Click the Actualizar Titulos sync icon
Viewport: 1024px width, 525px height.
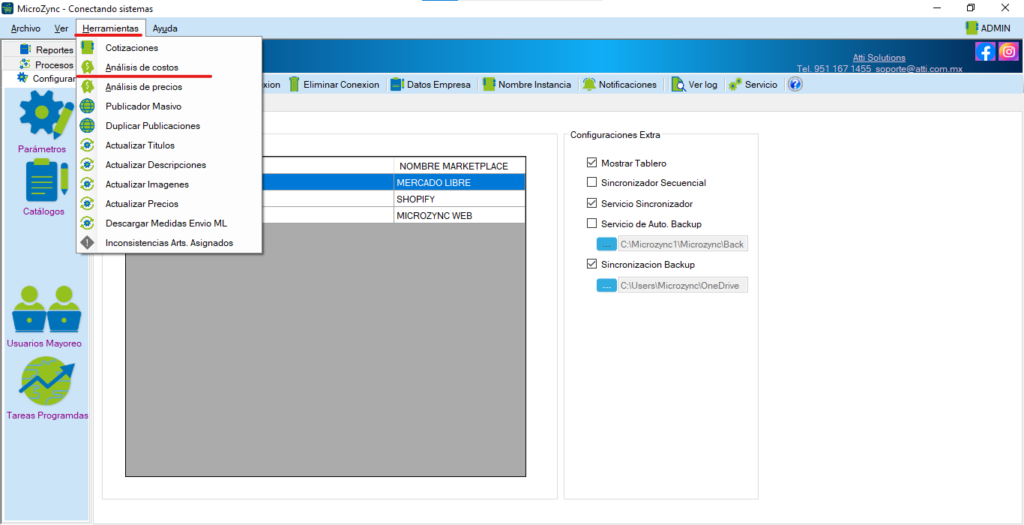(x=88, y=145)
